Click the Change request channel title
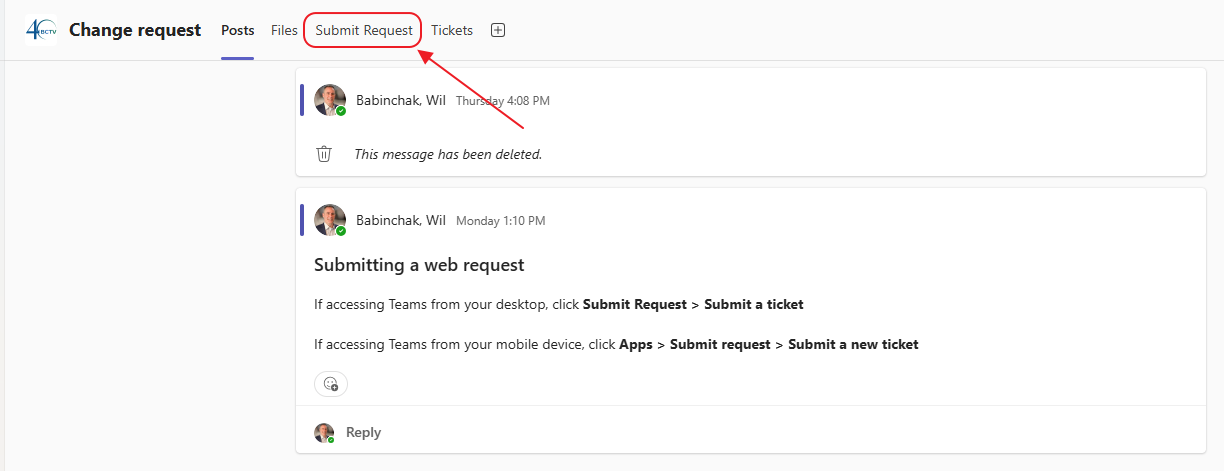Screen dimensions: 1224x471 [x=135, y=30]
